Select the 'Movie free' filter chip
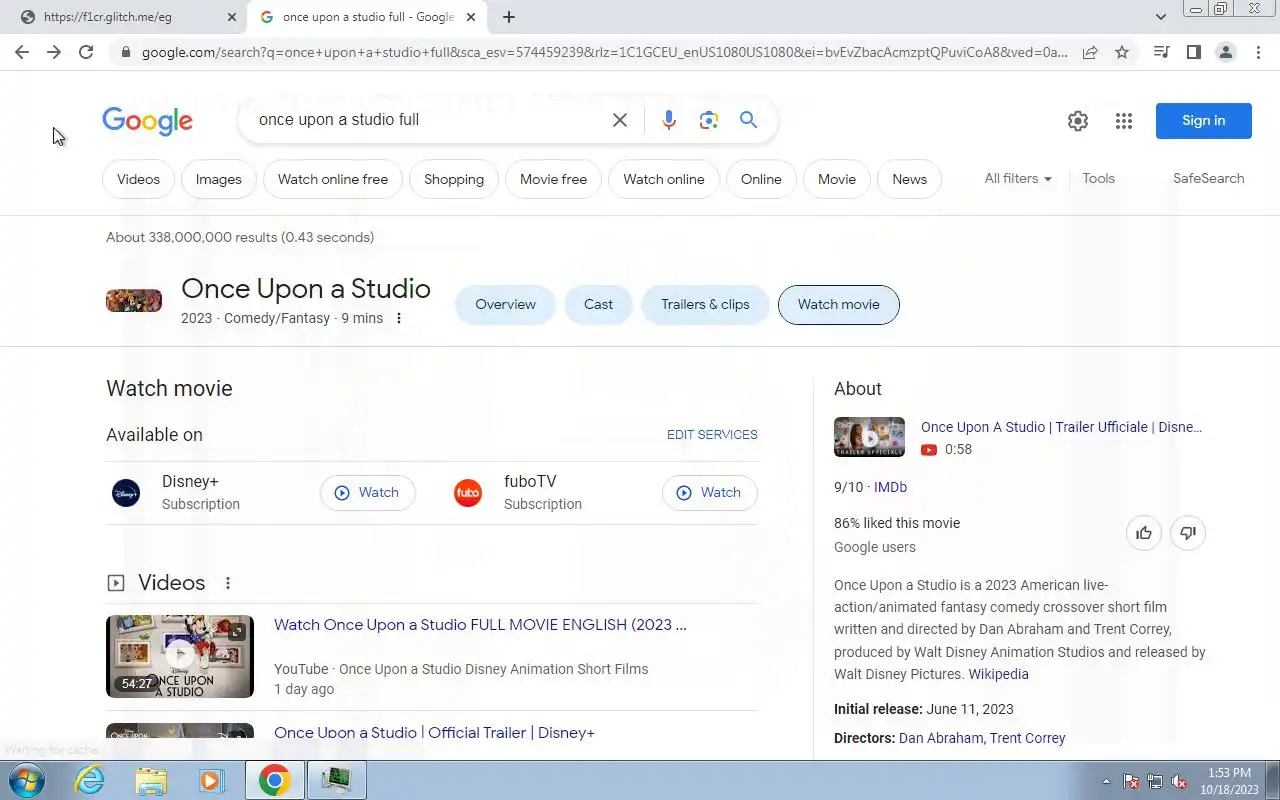Image resolution: width=1280 pixels, height=800 pixels. click(553, 179)
